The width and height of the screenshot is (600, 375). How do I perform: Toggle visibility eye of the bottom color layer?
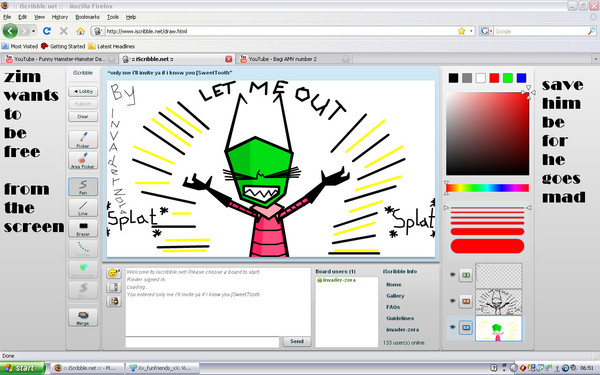coord(453,327)
